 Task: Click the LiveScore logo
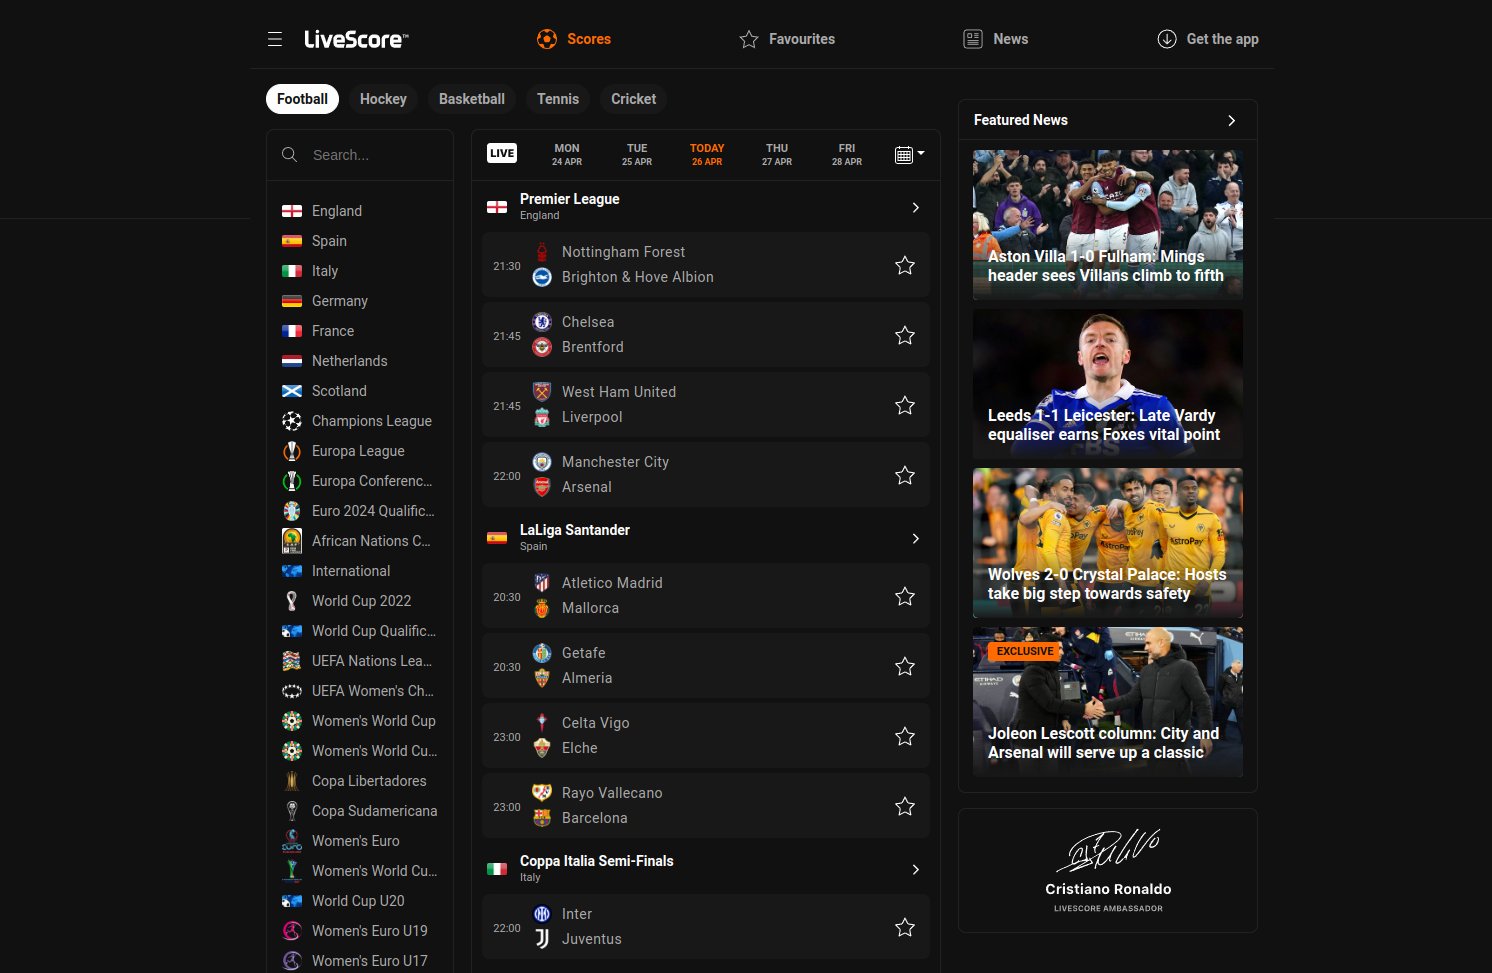[355, 39]
